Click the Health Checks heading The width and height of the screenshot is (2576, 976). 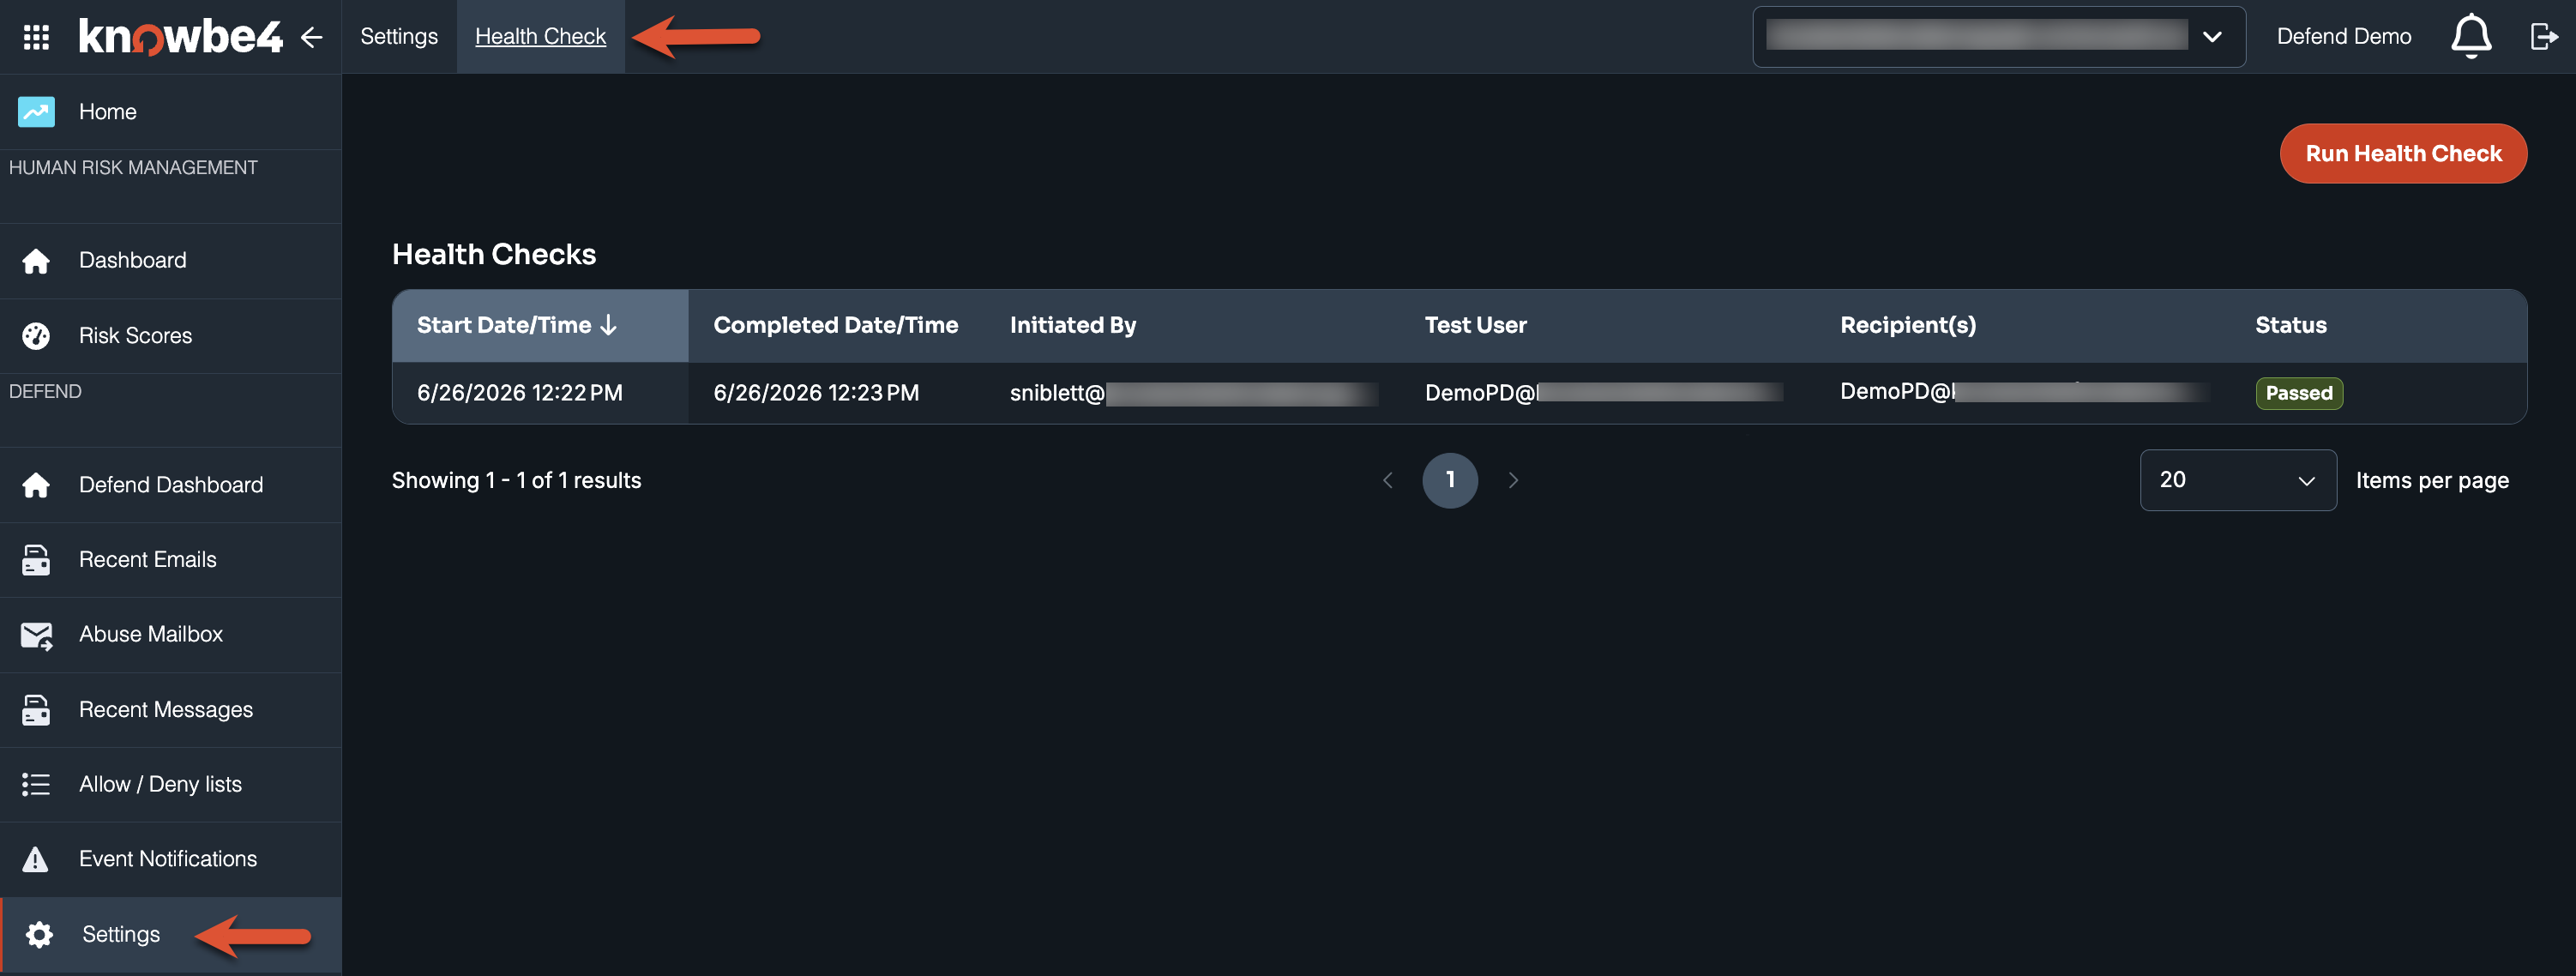click(494, 255)
